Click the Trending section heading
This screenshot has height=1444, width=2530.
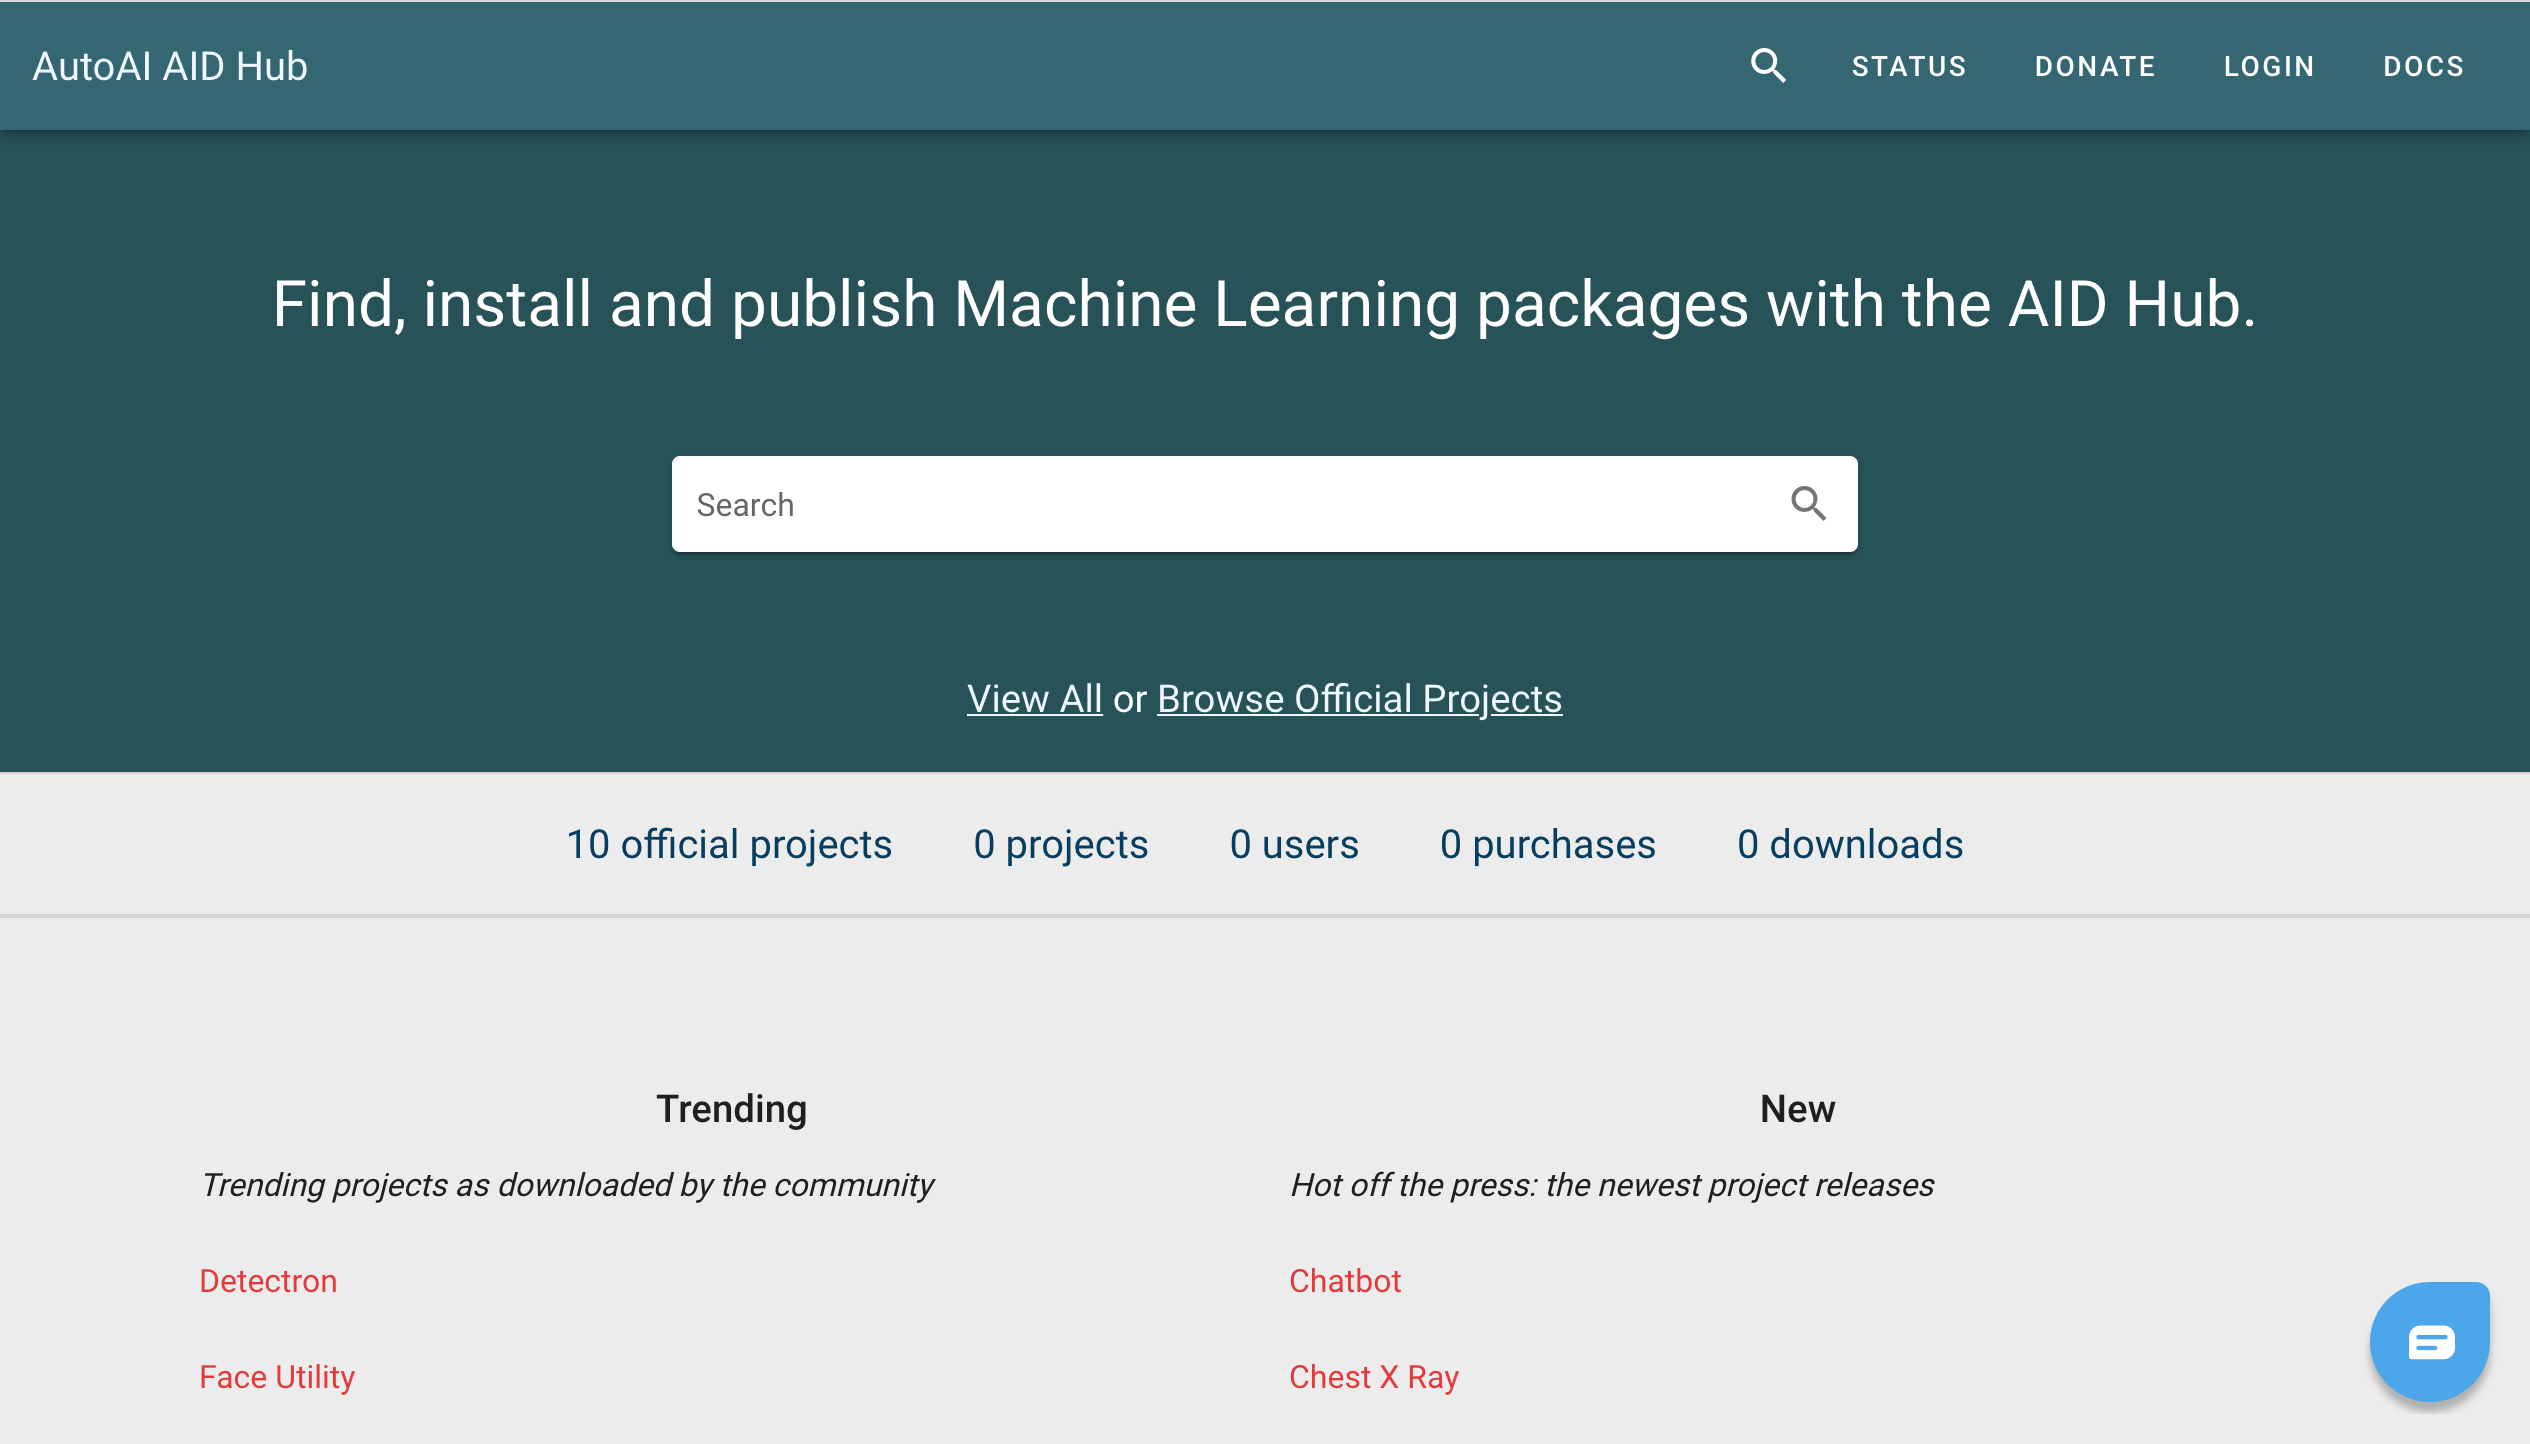732,1109
